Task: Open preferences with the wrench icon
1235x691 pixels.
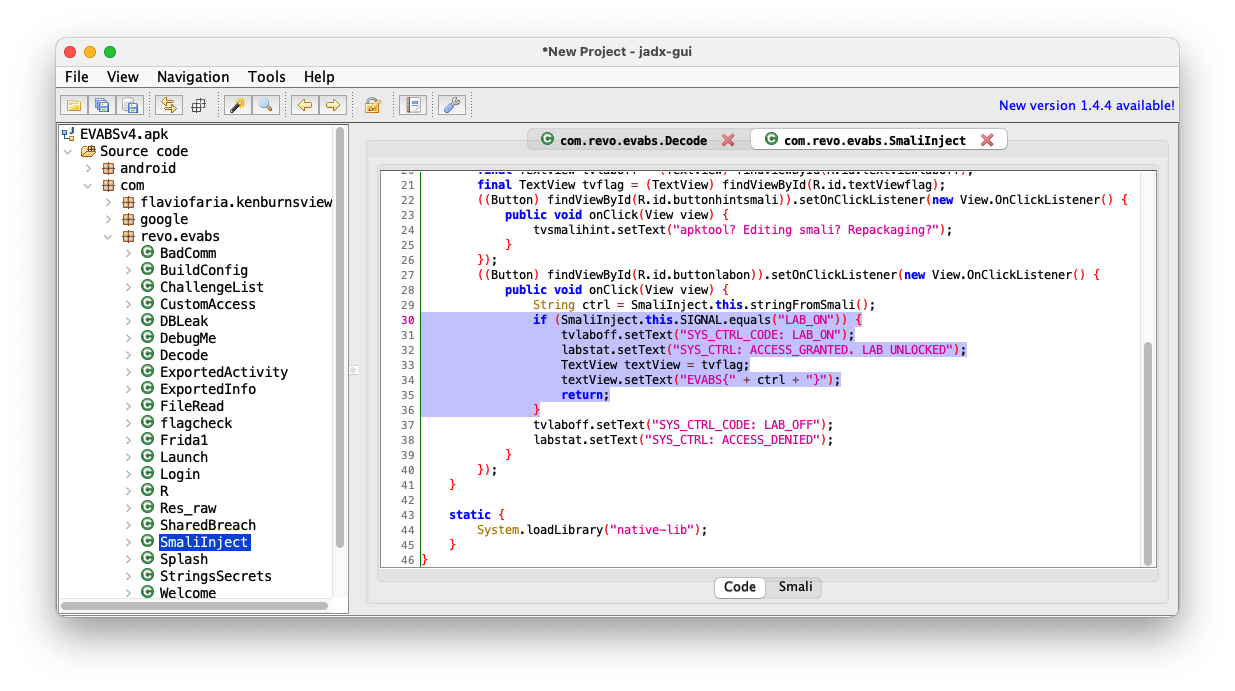Action: click(x=451, y=105)
